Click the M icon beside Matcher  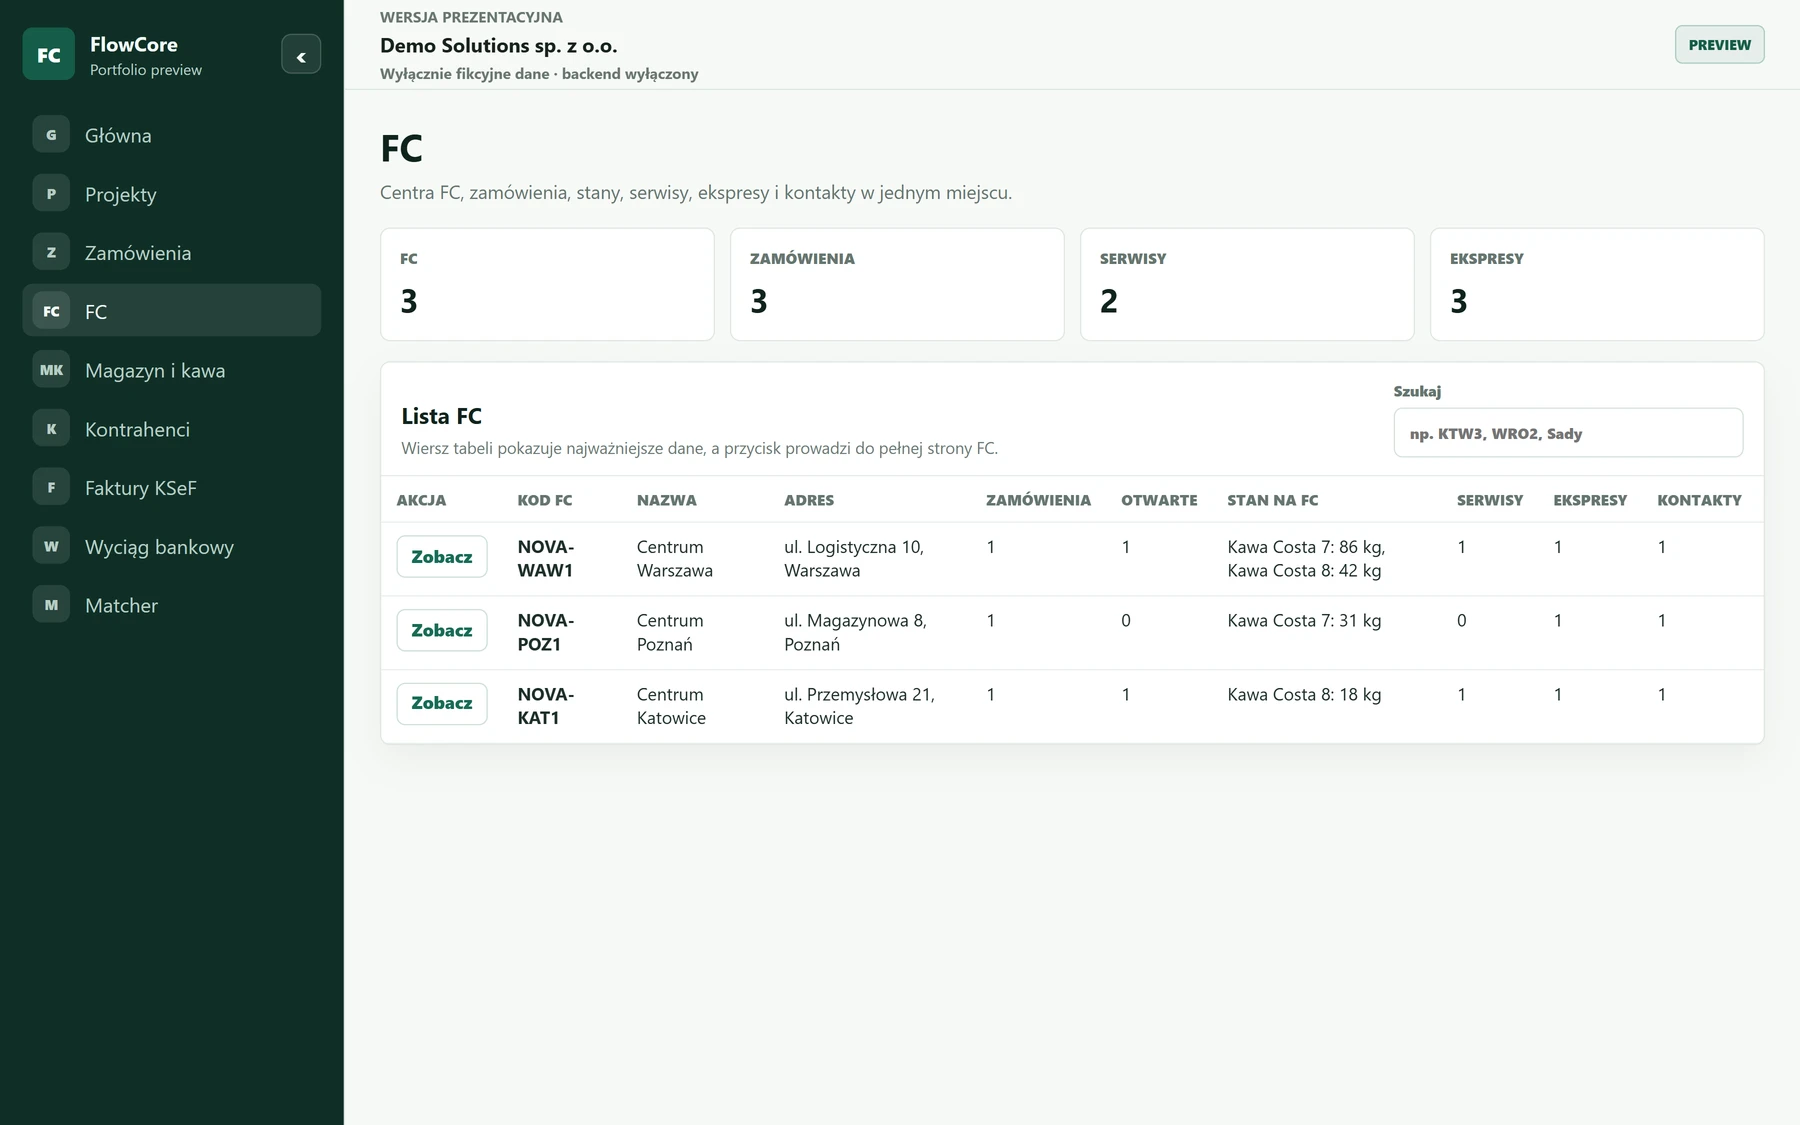pos(51,605)
